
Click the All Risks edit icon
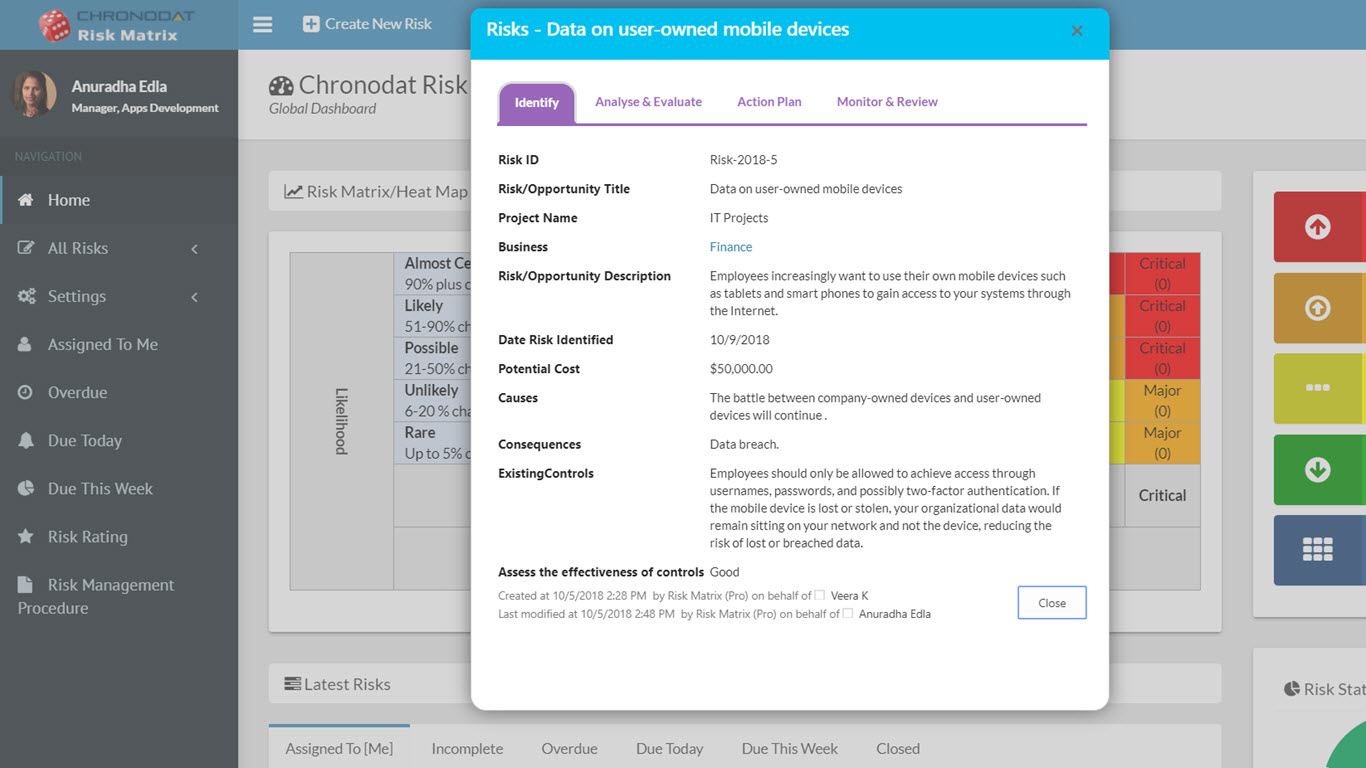click(x=26, y=248)
